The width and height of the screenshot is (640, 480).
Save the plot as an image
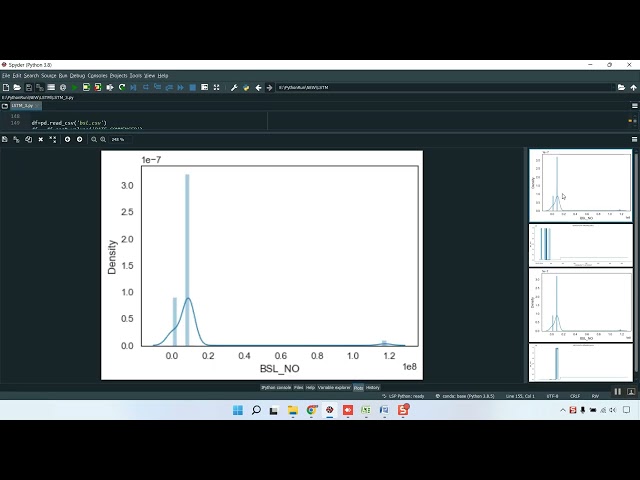point(5,139)
